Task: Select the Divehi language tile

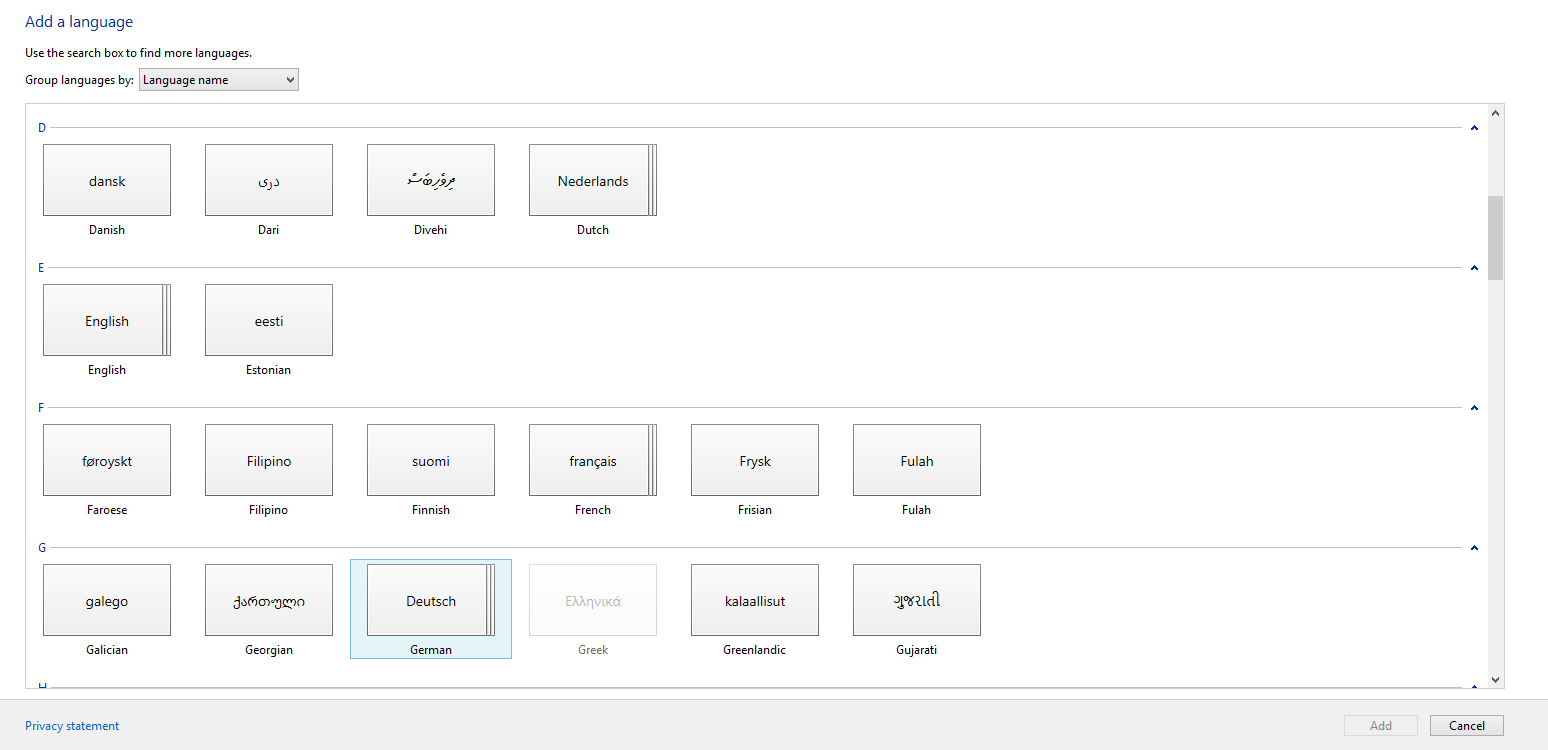Action: (430, 180)
